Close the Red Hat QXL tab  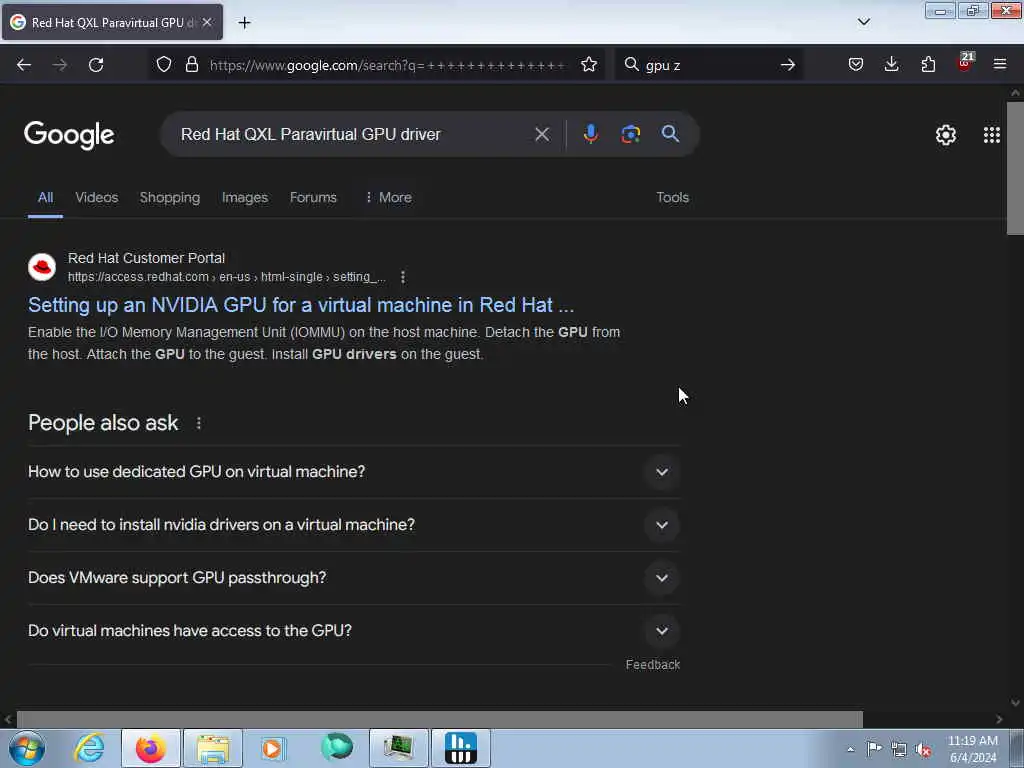pyautogui.click(x=207, y=23)
